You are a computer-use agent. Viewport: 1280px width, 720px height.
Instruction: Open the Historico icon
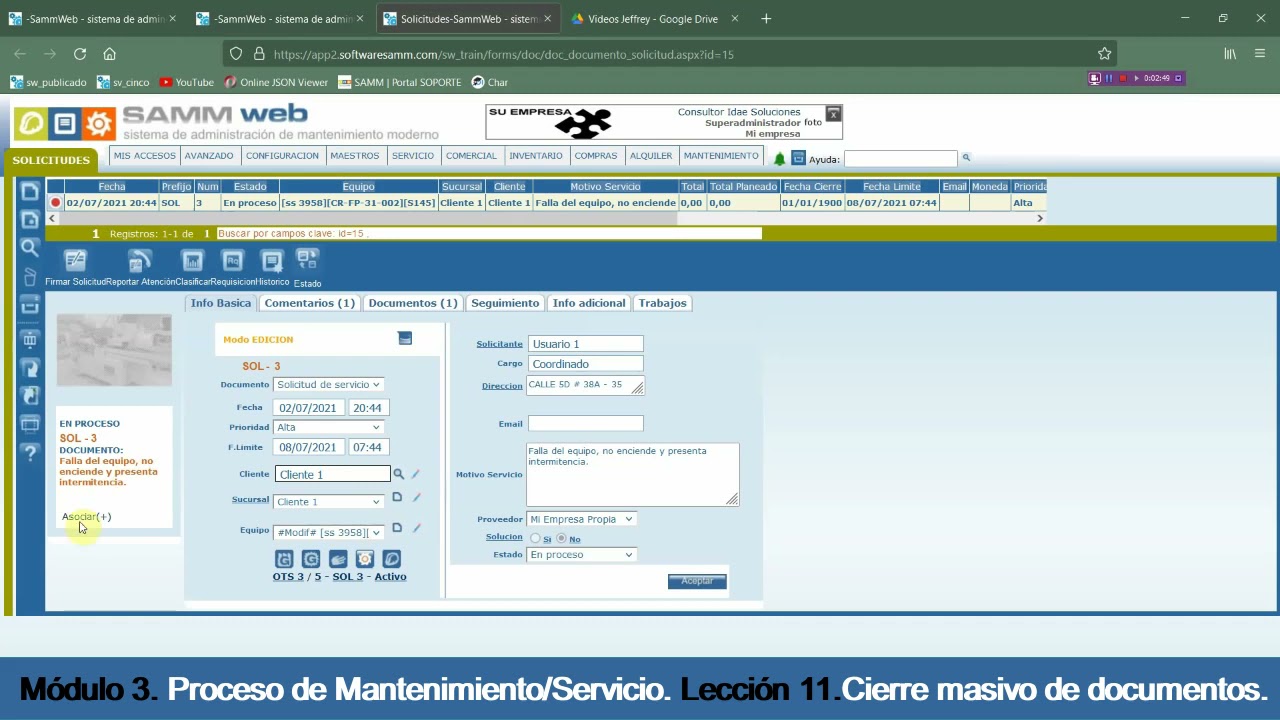(272, 261)
